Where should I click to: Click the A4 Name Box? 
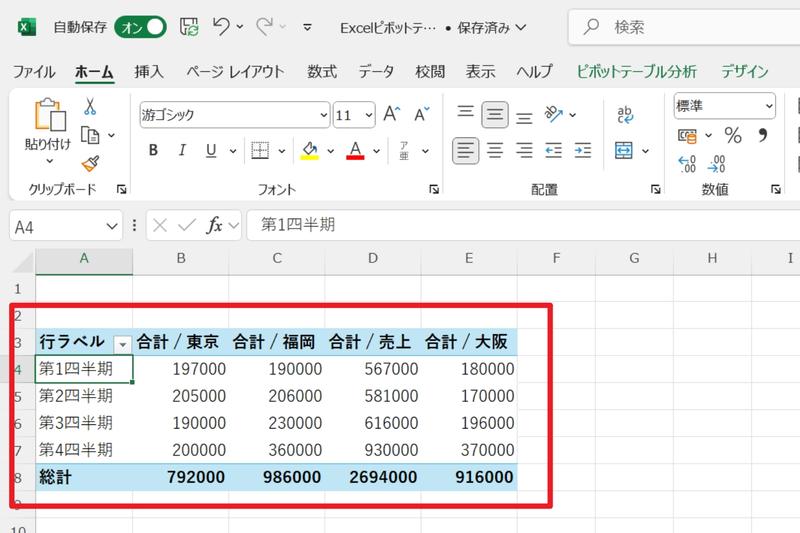point(66,226)
